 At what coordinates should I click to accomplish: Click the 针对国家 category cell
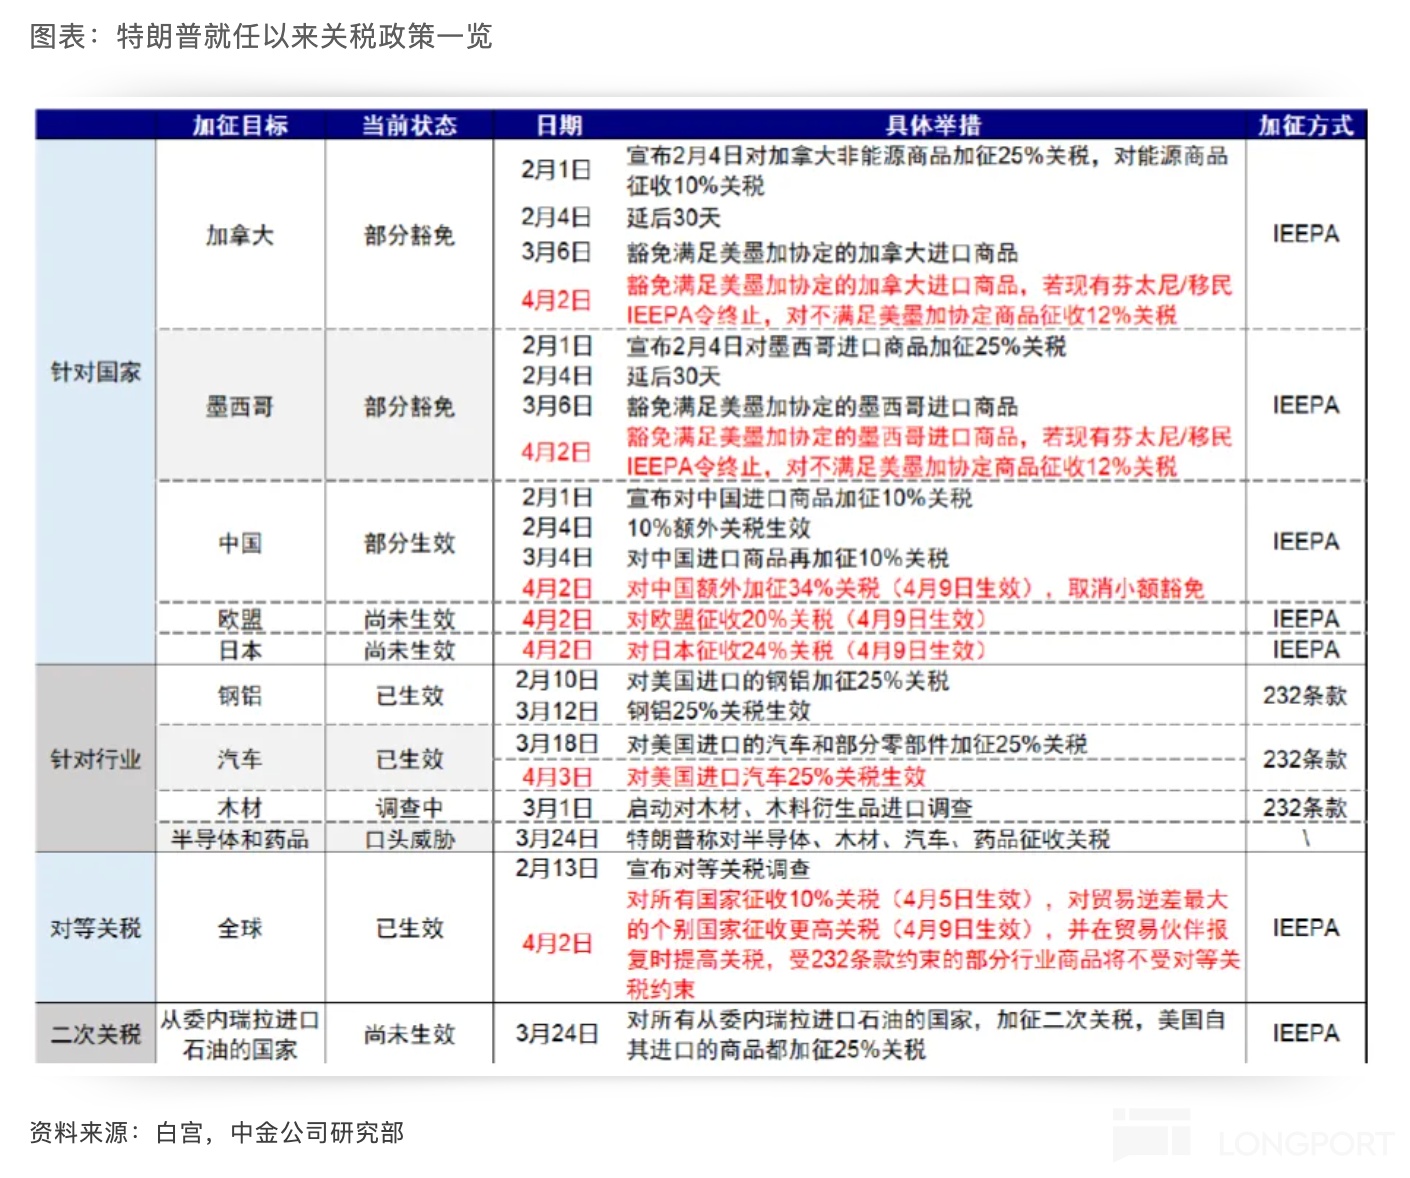[x=96, y=372]
